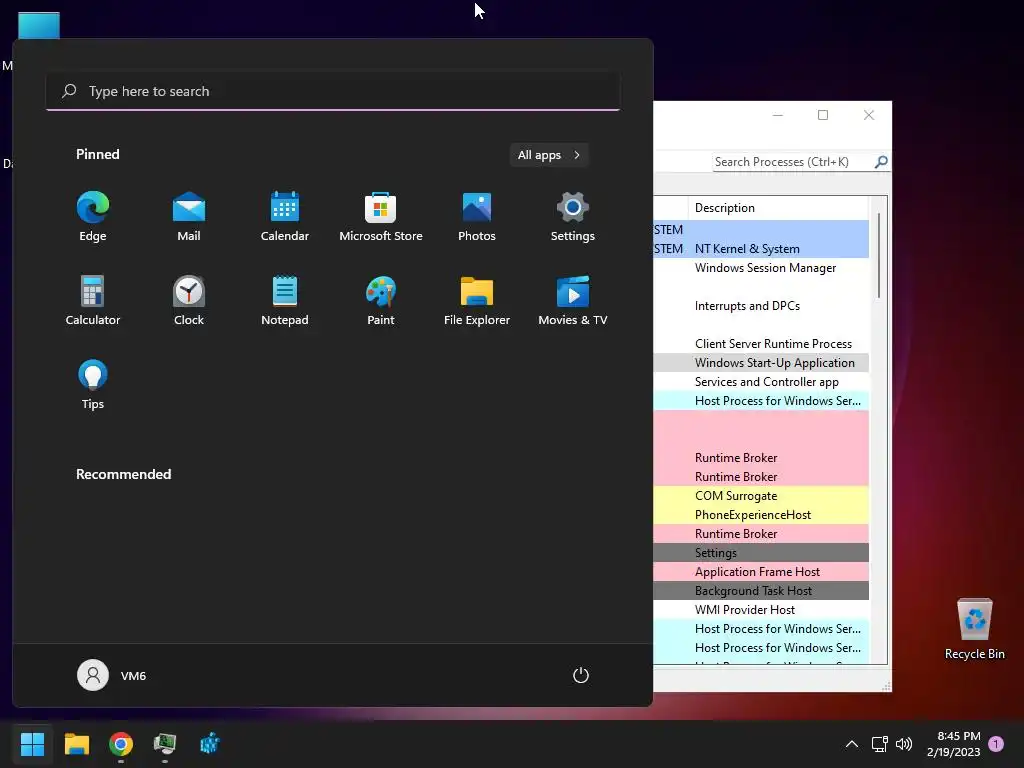
Task: Show hidden system tray icons
Action: click(x=852, y=744)
